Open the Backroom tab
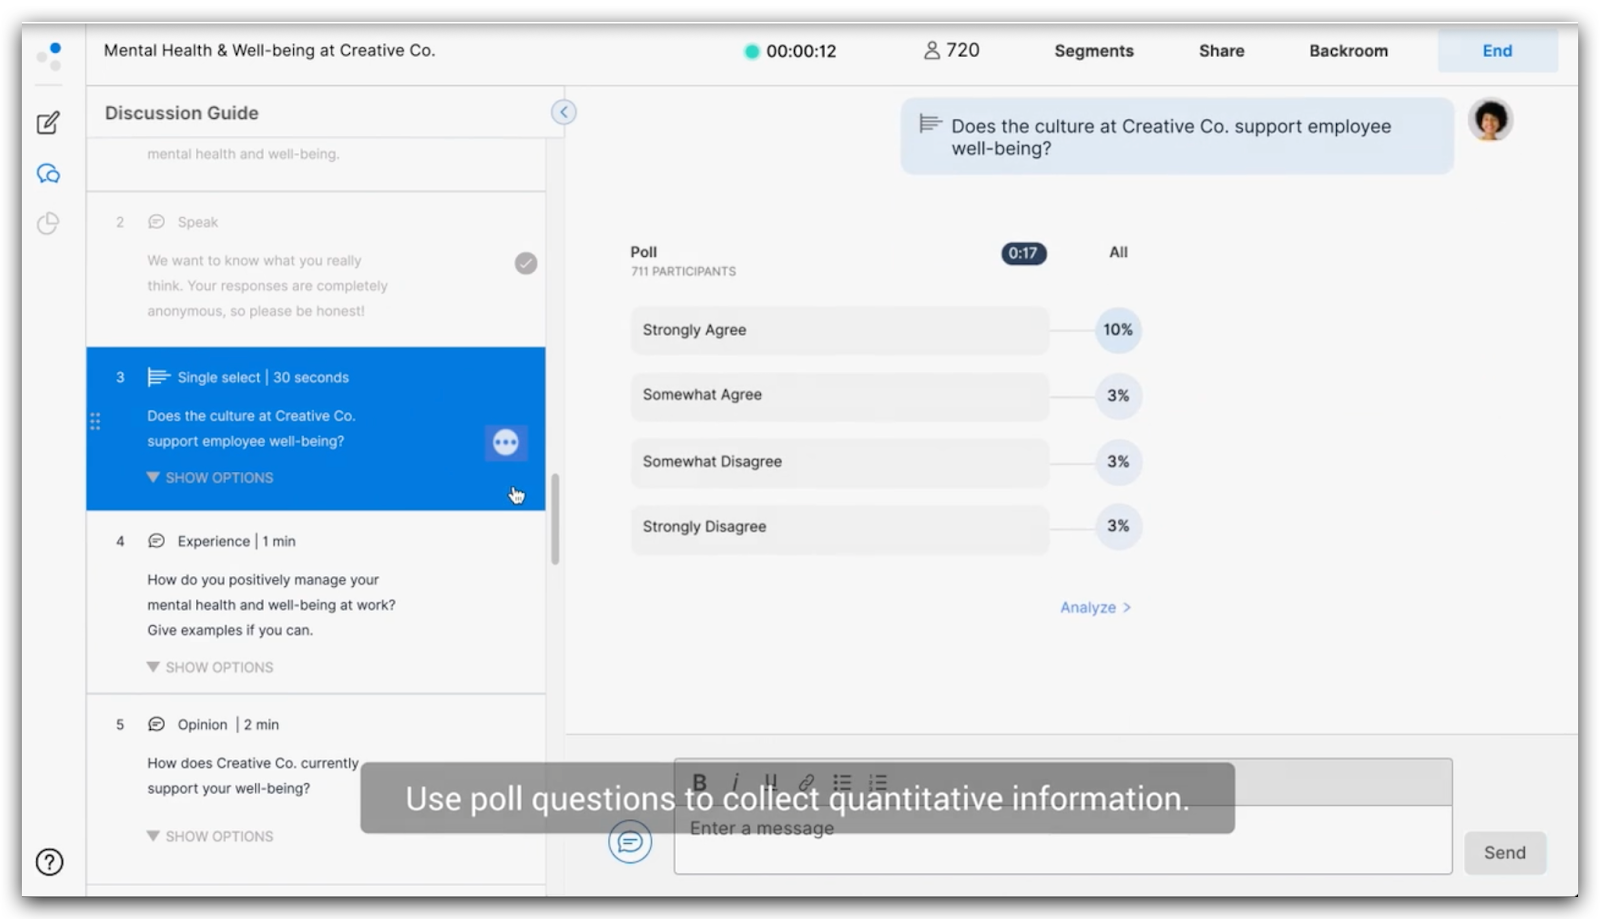 click(1348, 51)
